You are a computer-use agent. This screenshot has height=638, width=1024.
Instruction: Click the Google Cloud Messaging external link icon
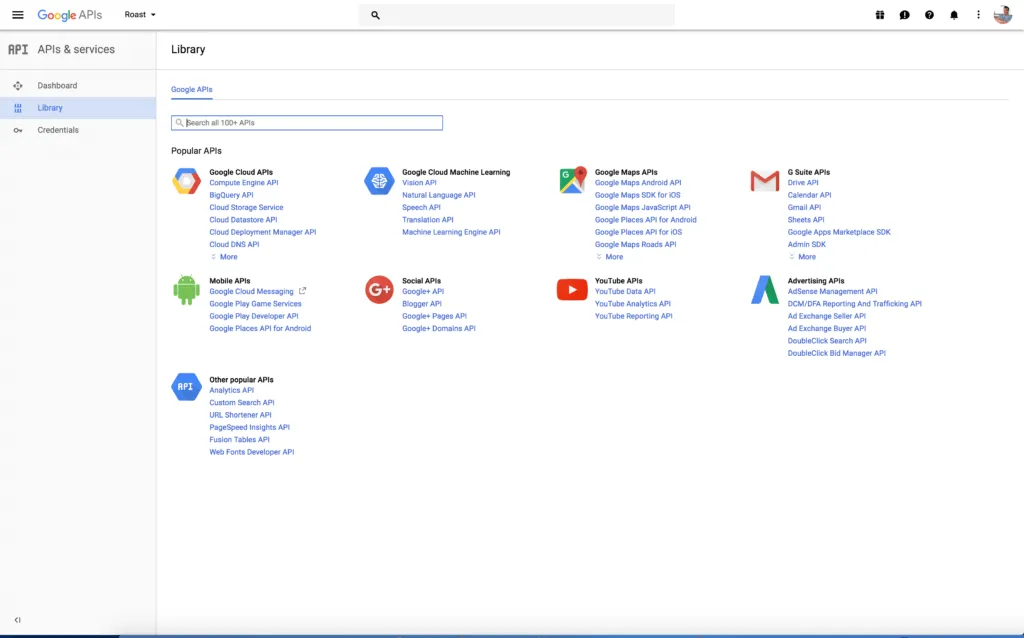(302, 291)
